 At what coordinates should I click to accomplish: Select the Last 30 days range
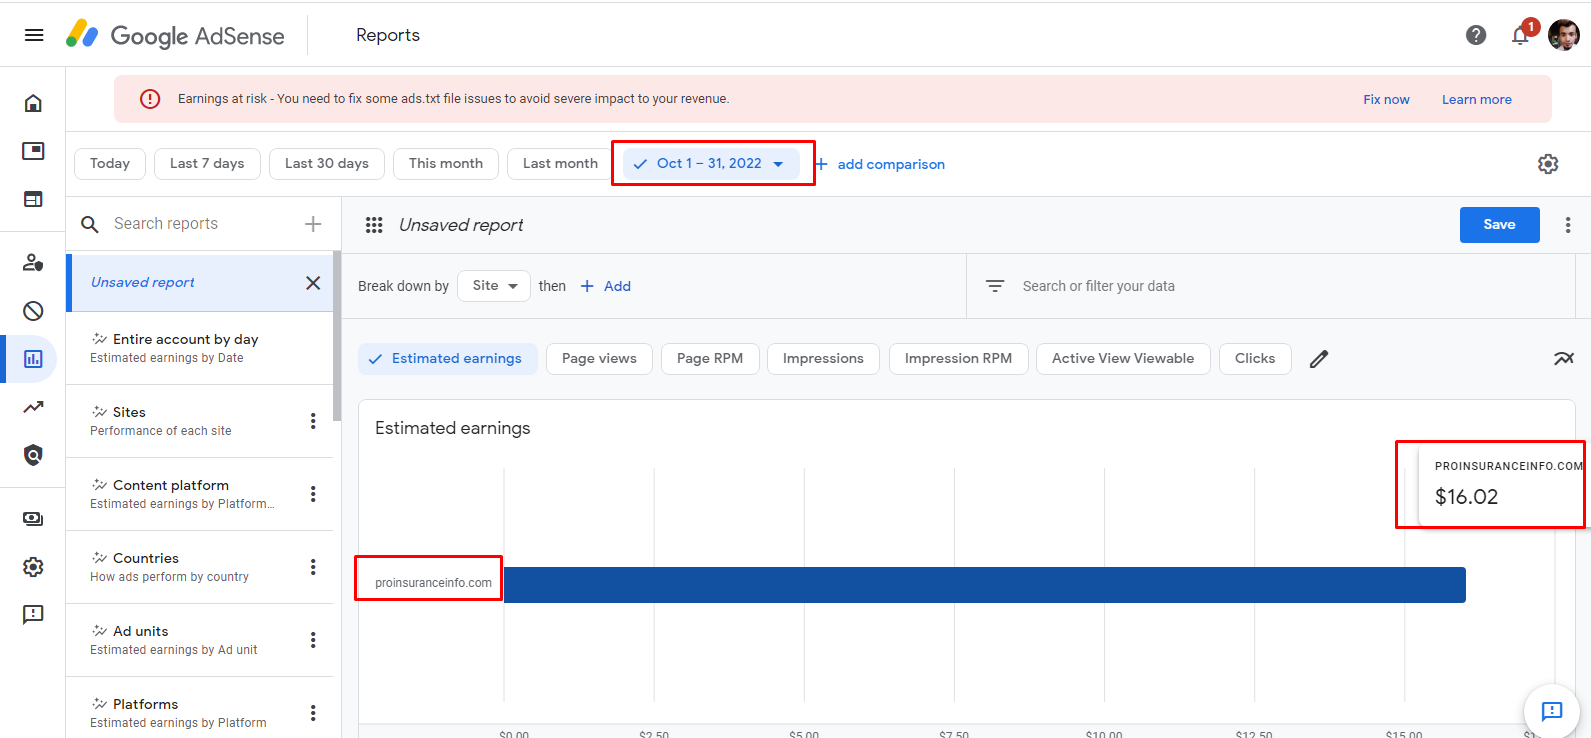pos(327,164)
